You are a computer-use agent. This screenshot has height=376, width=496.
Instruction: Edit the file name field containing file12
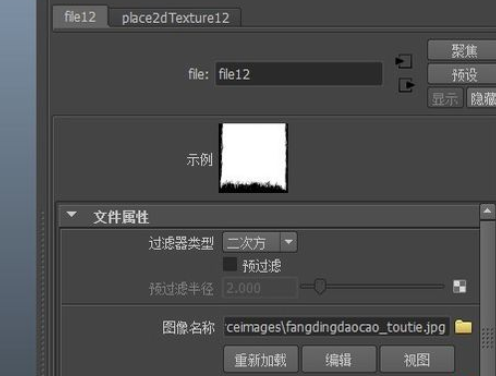point(299,74)
